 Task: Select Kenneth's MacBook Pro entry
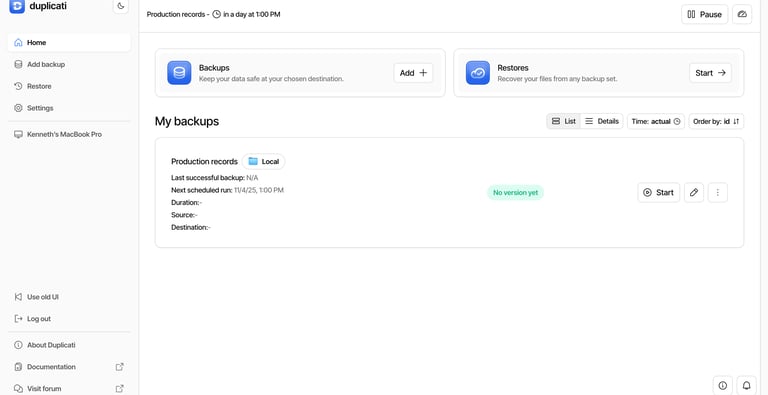pyautogui.click(x=69, y=134)
